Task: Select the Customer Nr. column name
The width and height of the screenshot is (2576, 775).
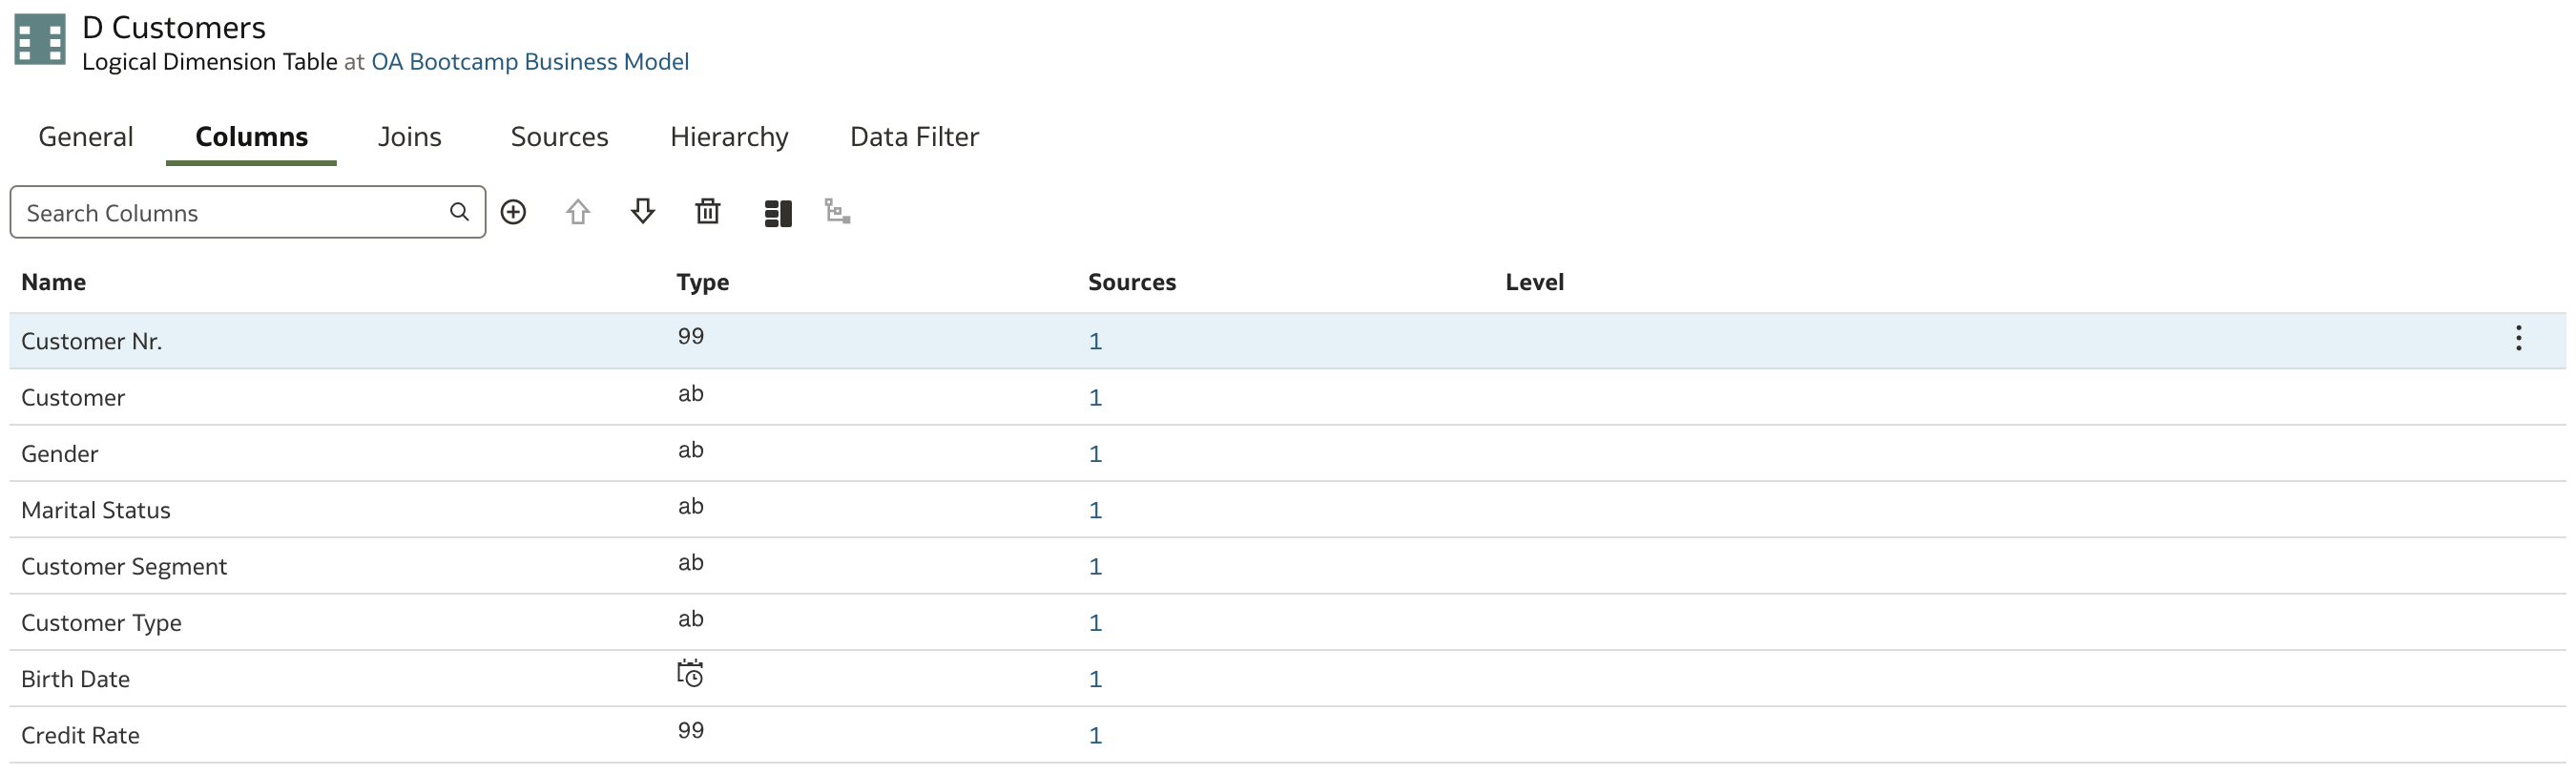Action: (91, 342)
